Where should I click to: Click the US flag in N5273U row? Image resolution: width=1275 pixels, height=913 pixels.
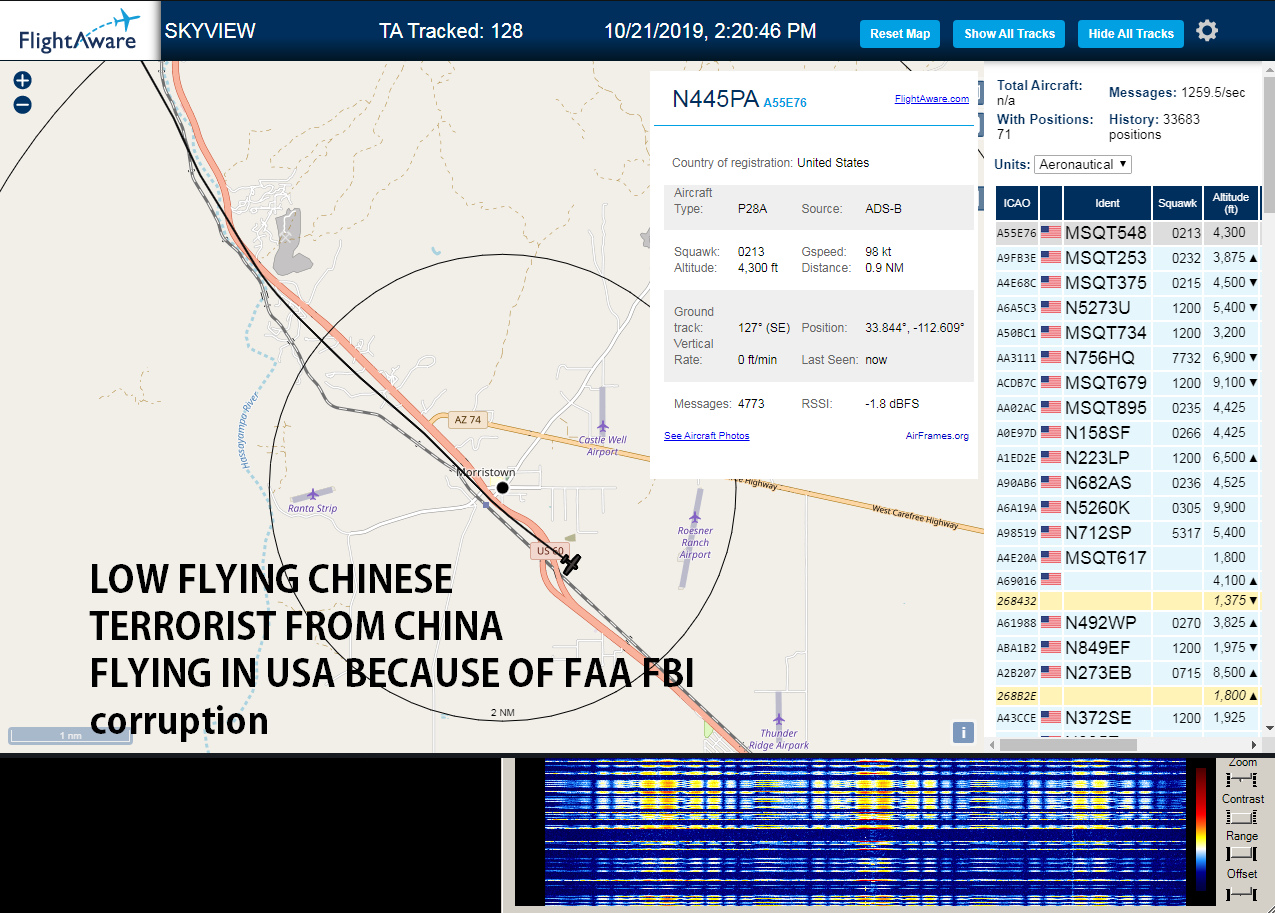pos(1051,308)
